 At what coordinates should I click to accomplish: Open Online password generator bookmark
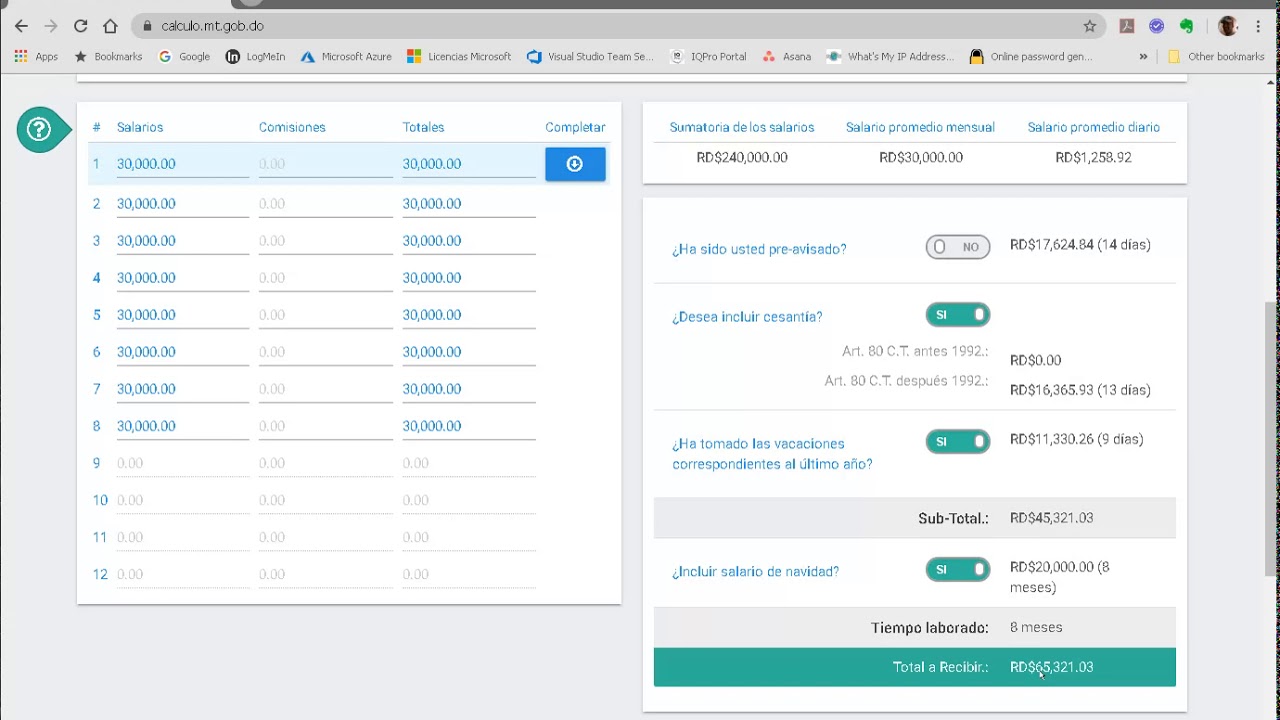[x=1030, y=57]
